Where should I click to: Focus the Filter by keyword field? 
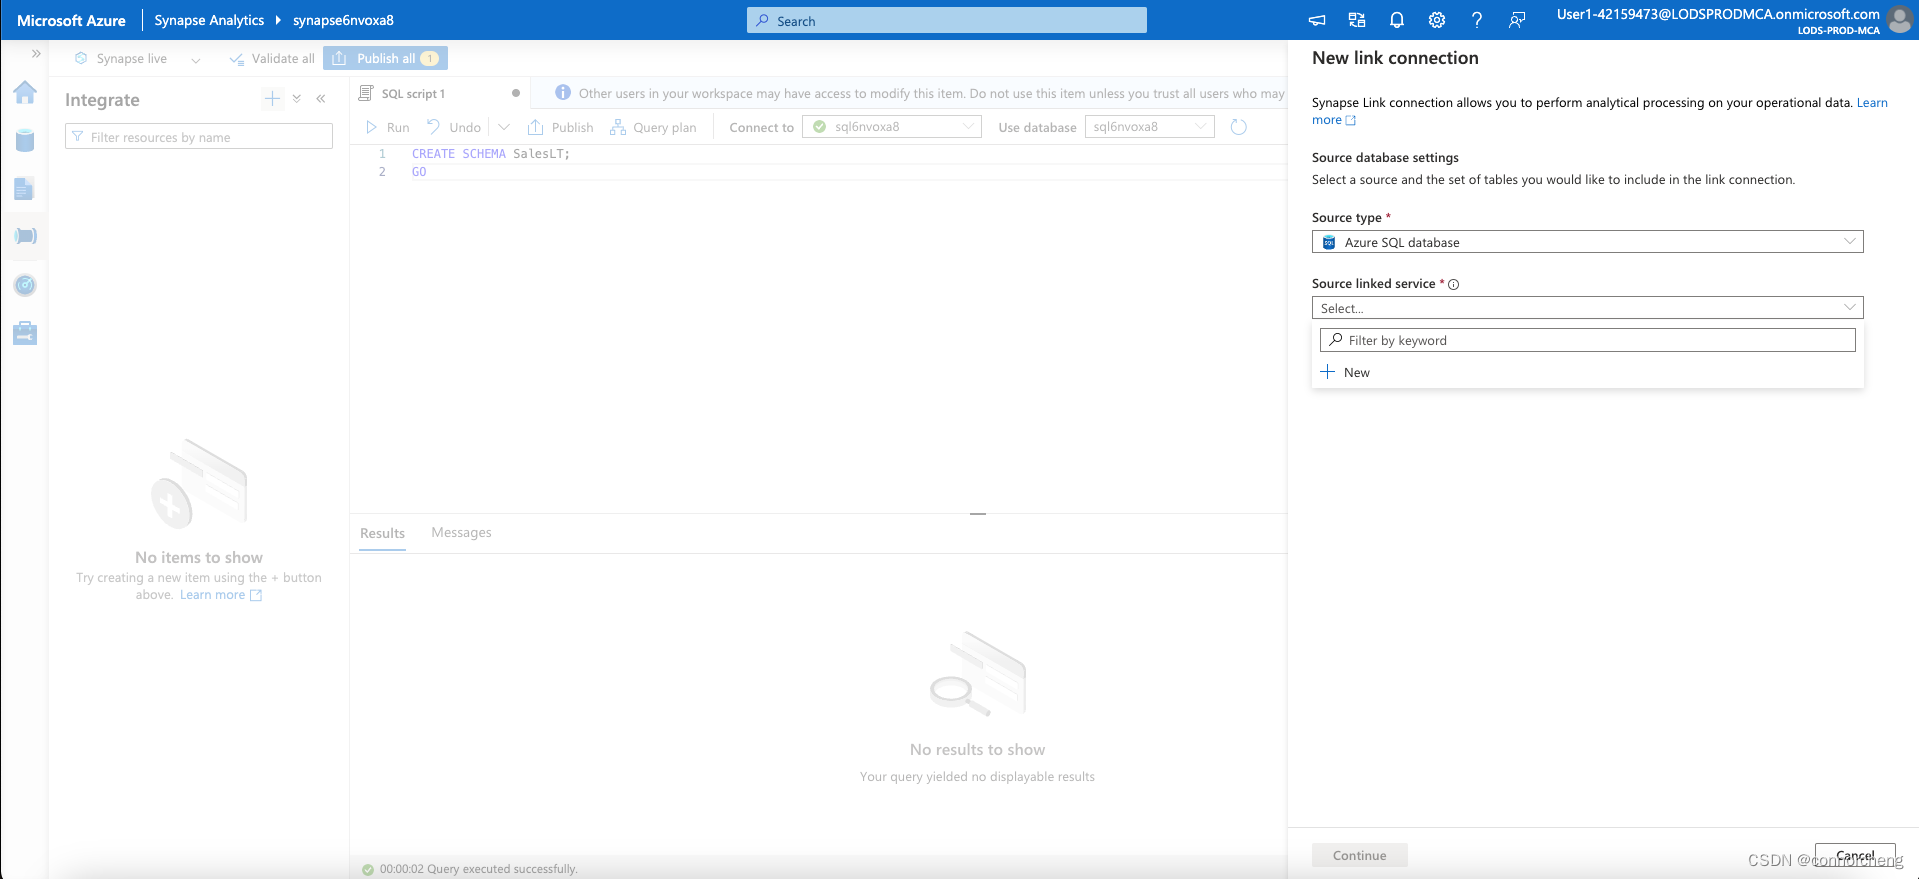click(x=1587, y=340)
